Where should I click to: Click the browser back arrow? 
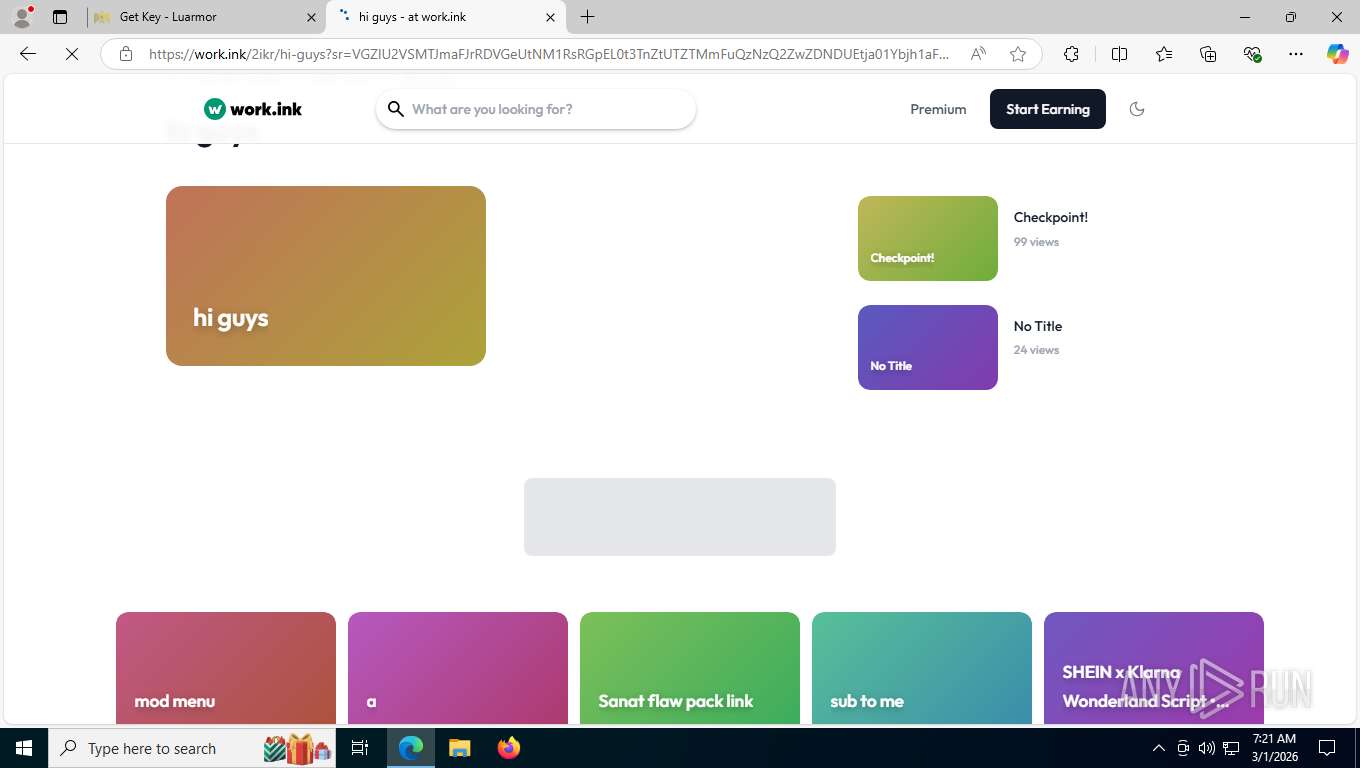28,54
